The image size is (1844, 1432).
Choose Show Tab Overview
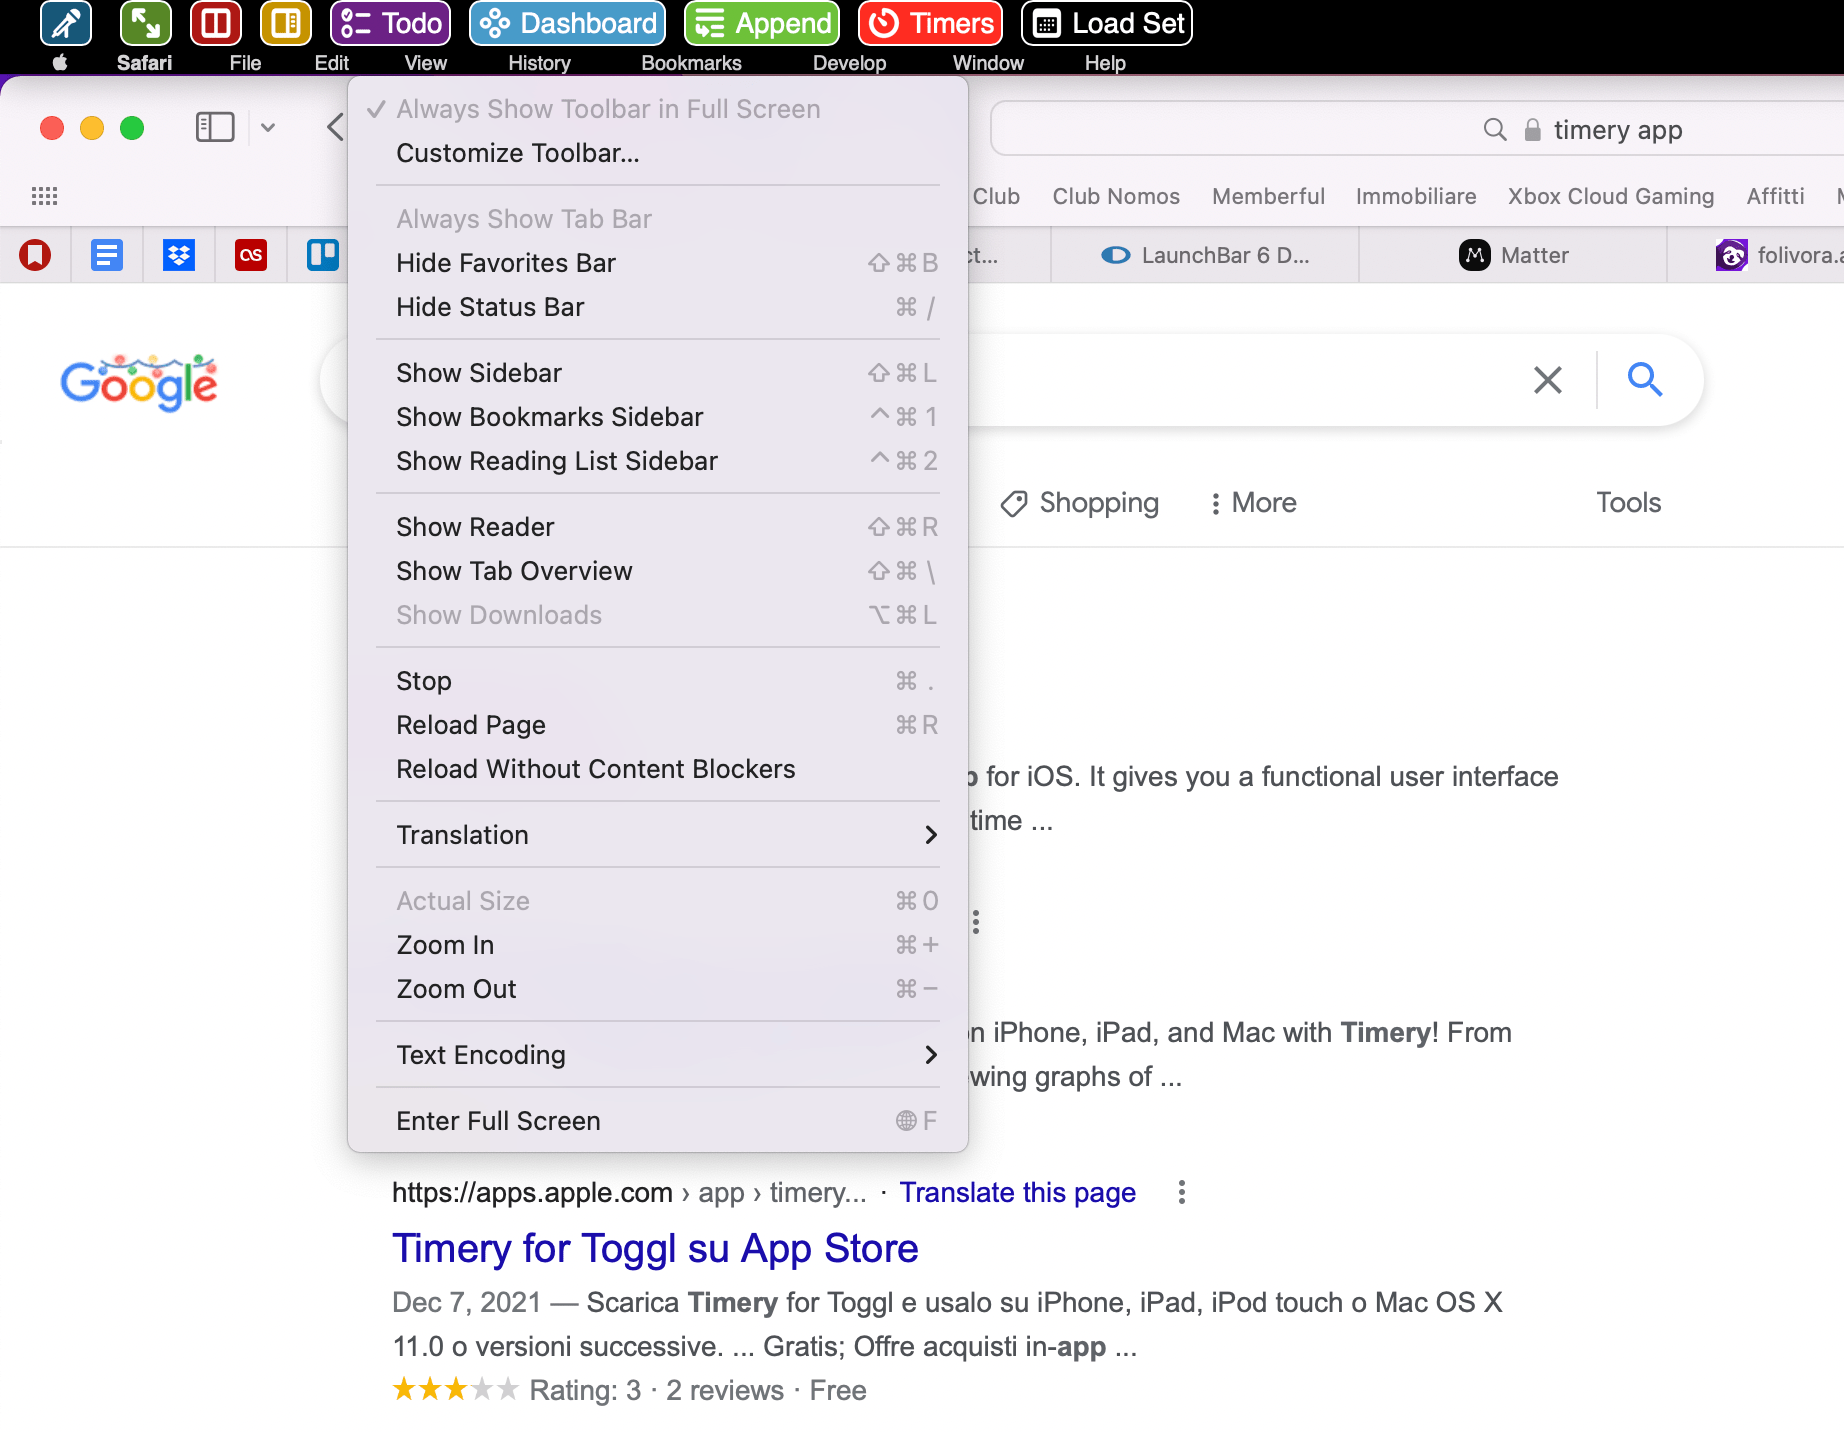pos(658,571)
